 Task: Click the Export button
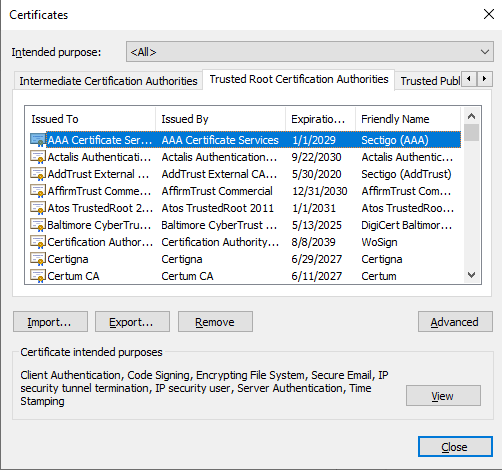132,322
